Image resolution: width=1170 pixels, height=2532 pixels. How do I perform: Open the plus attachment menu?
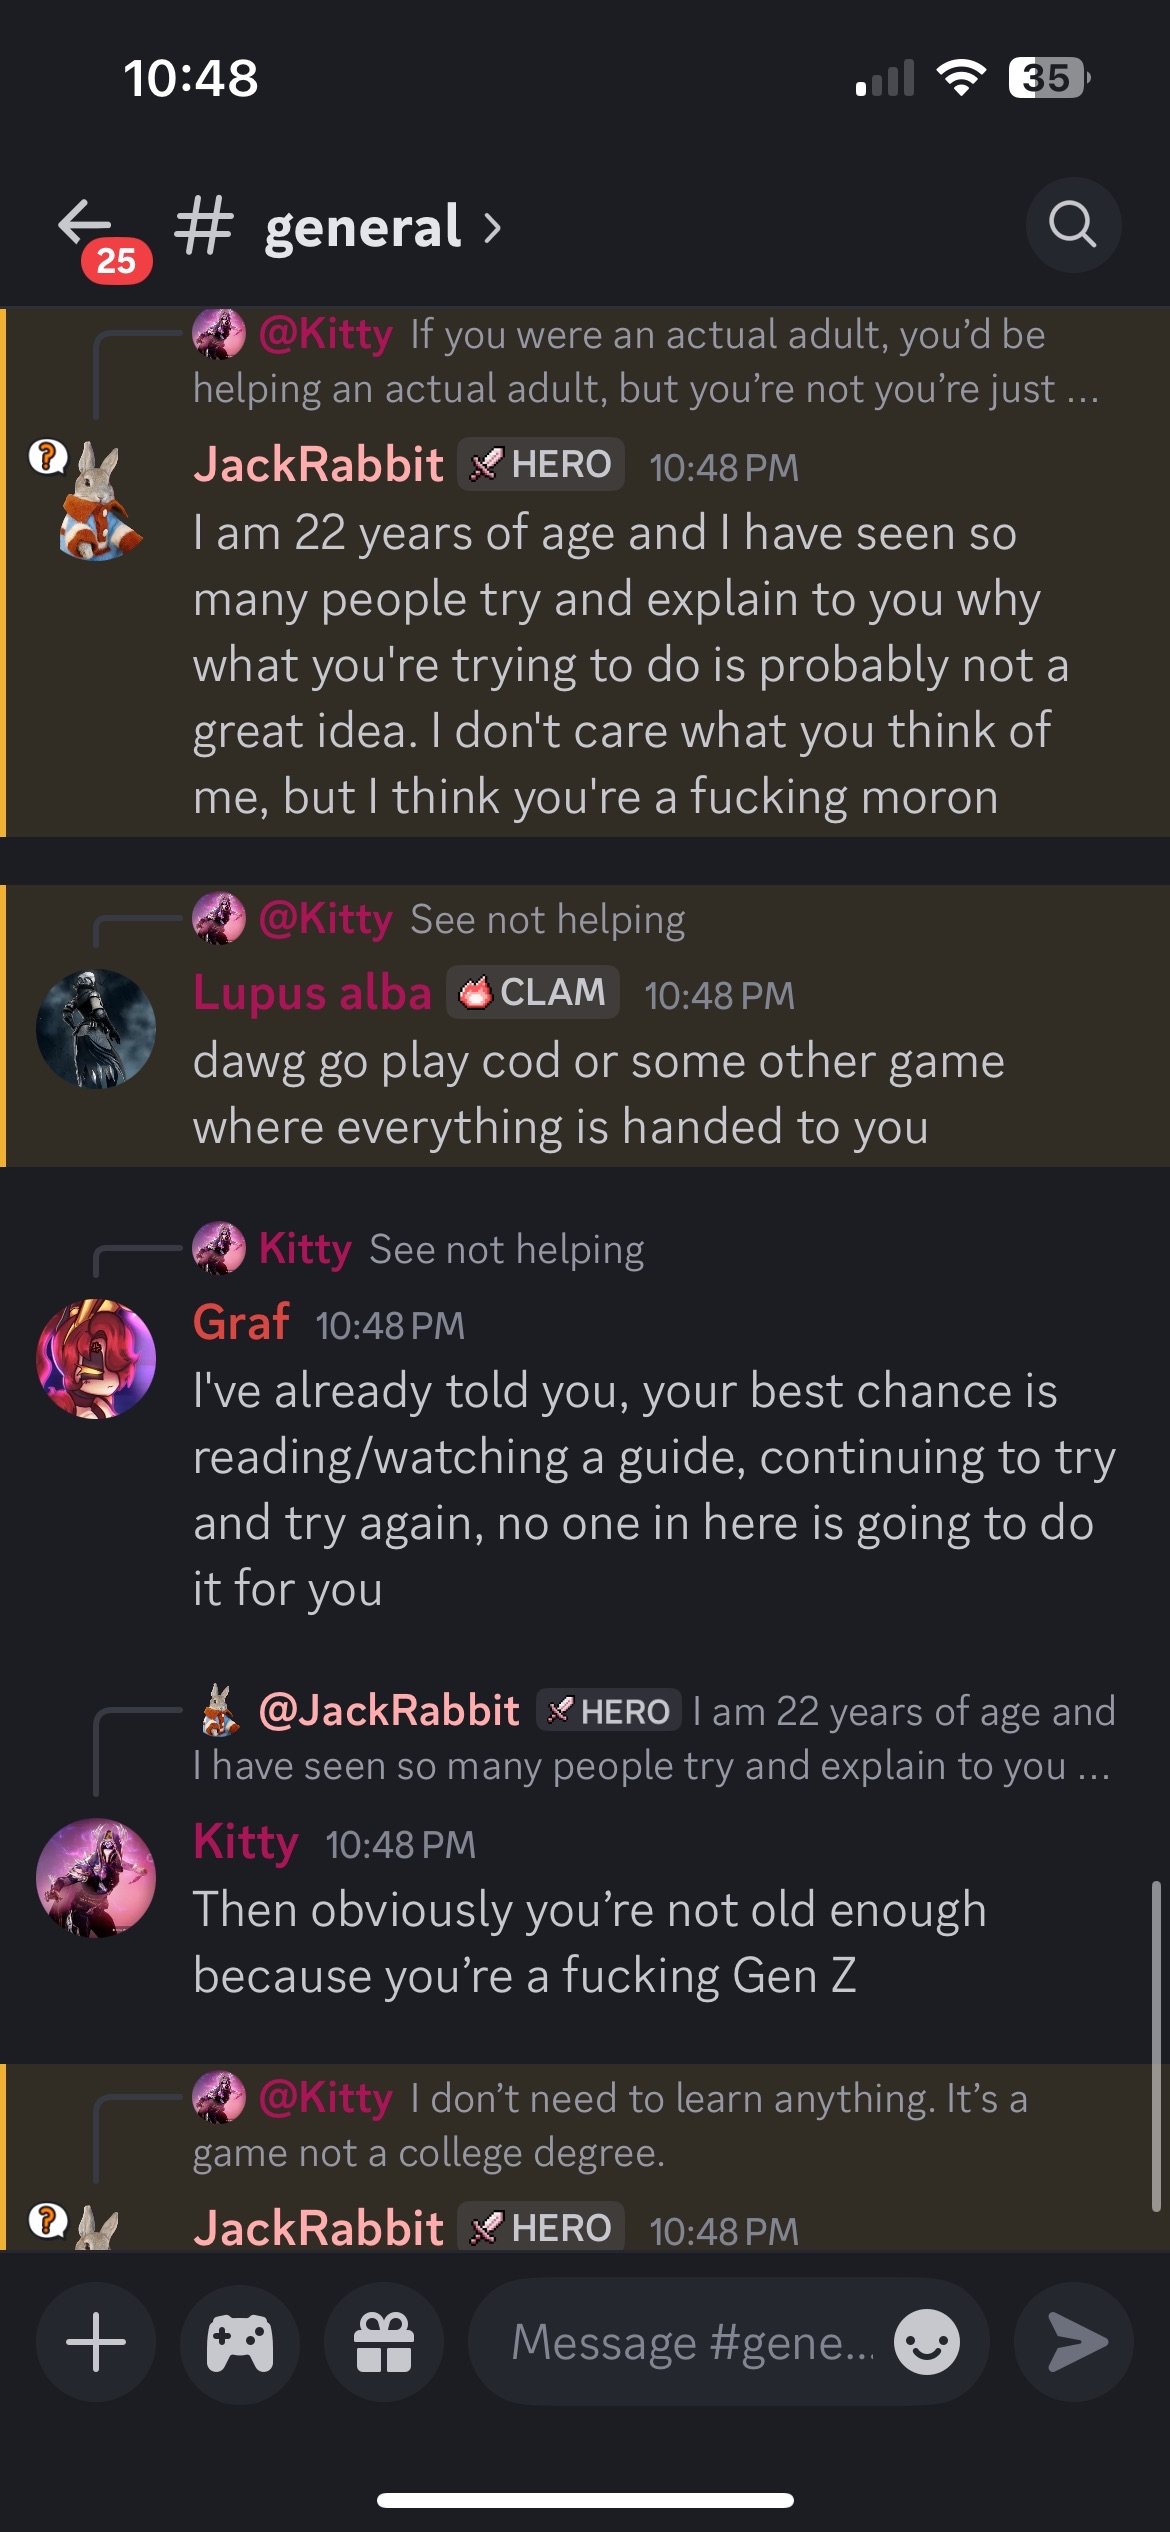pyautogui.click(x=96, y=2342)
